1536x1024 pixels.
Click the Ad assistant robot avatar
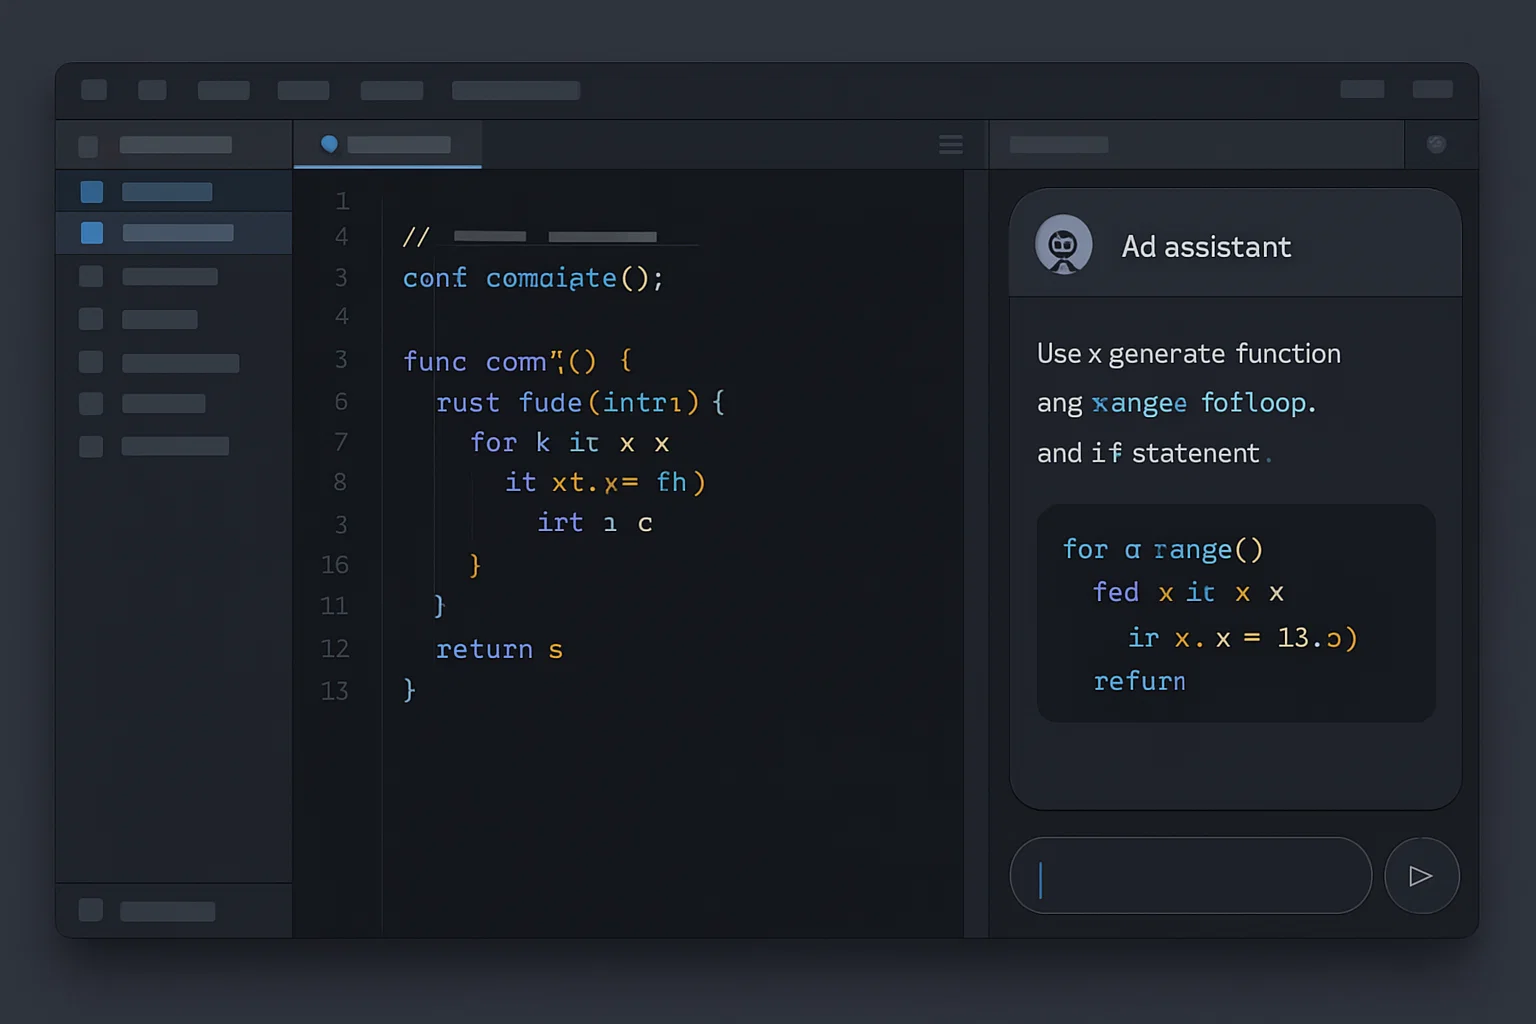click(x=1063, y=245)
